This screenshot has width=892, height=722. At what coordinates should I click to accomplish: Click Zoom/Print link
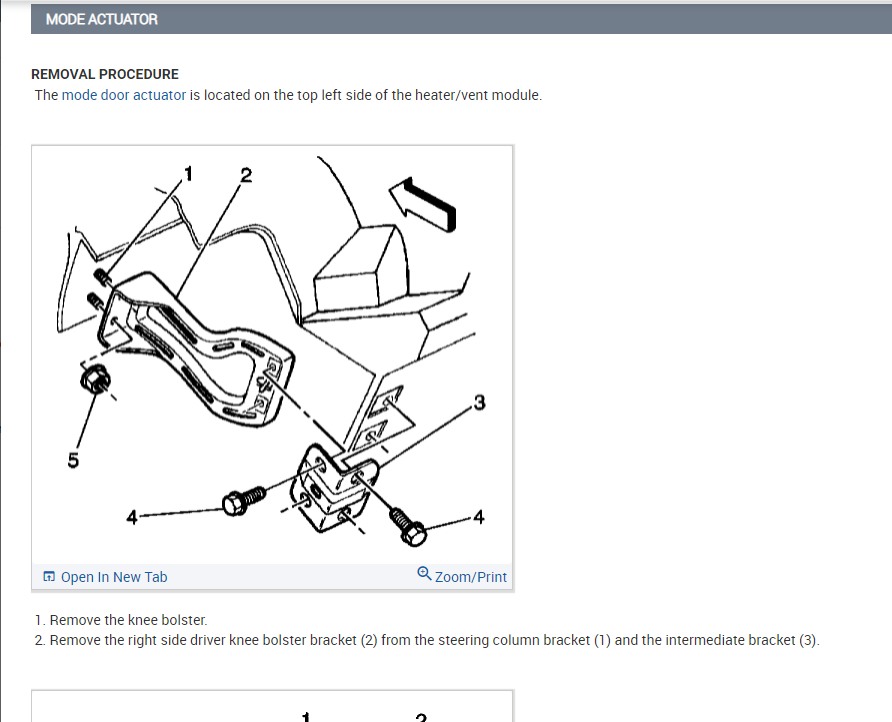(x=470, y=577)
